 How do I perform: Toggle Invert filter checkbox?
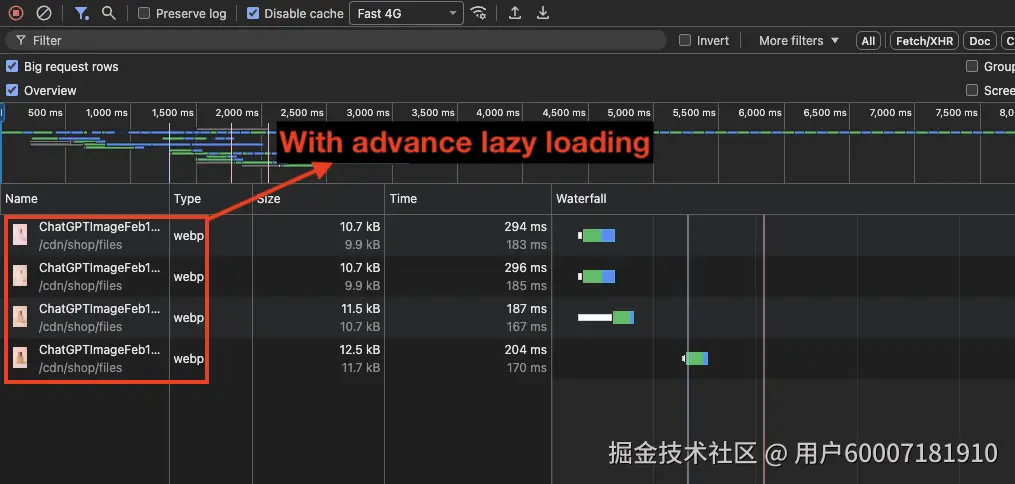click(x=685, y=40)
